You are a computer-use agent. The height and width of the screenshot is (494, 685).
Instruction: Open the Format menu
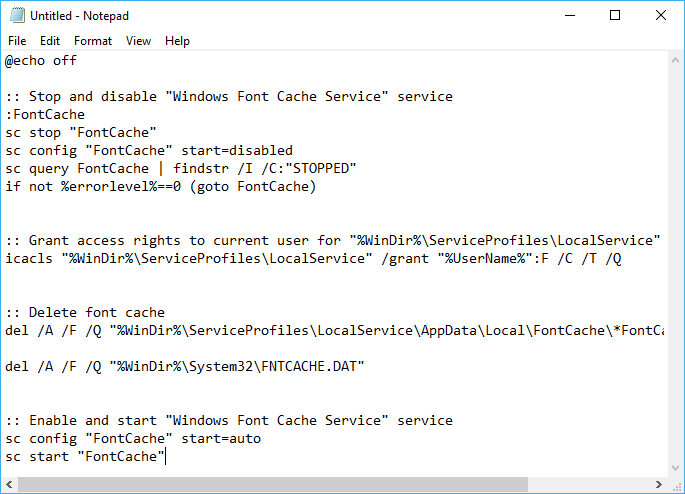93,41
